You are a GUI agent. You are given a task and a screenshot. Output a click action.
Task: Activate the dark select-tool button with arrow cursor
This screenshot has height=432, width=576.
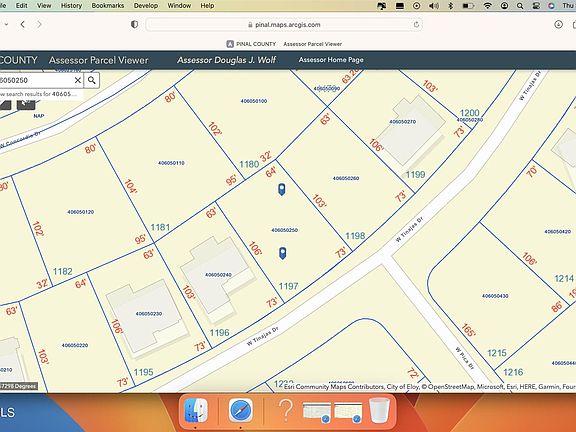[26, 104]
